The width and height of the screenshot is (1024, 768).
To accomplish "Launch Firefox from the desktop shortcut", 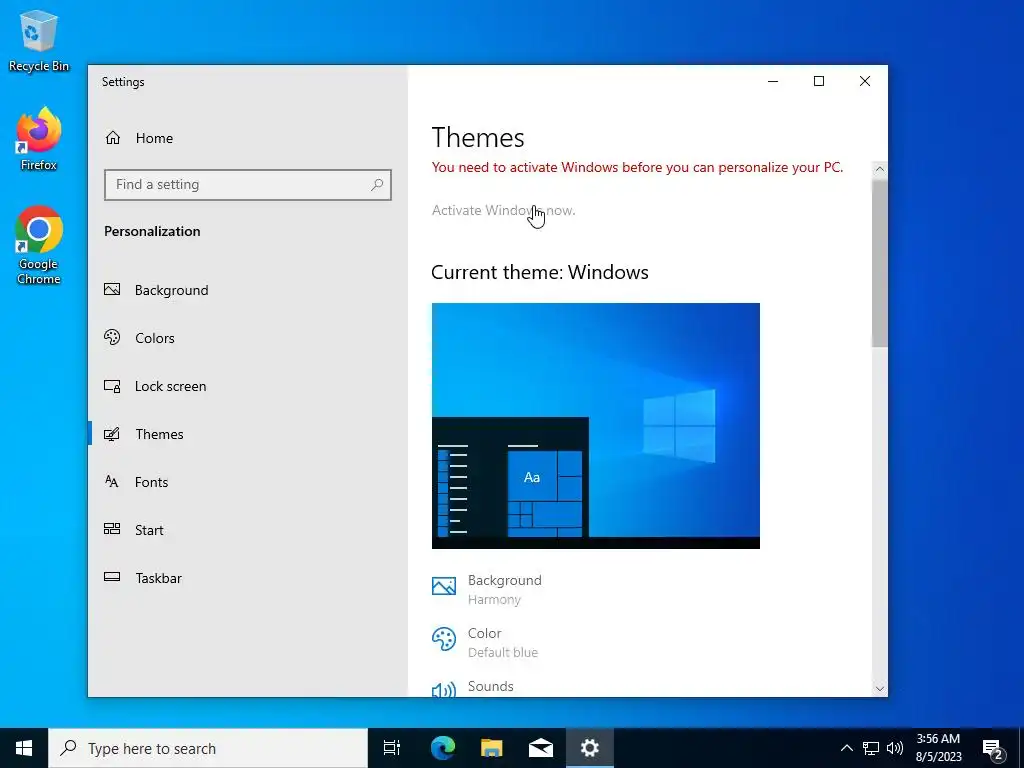I will [39, 139].
